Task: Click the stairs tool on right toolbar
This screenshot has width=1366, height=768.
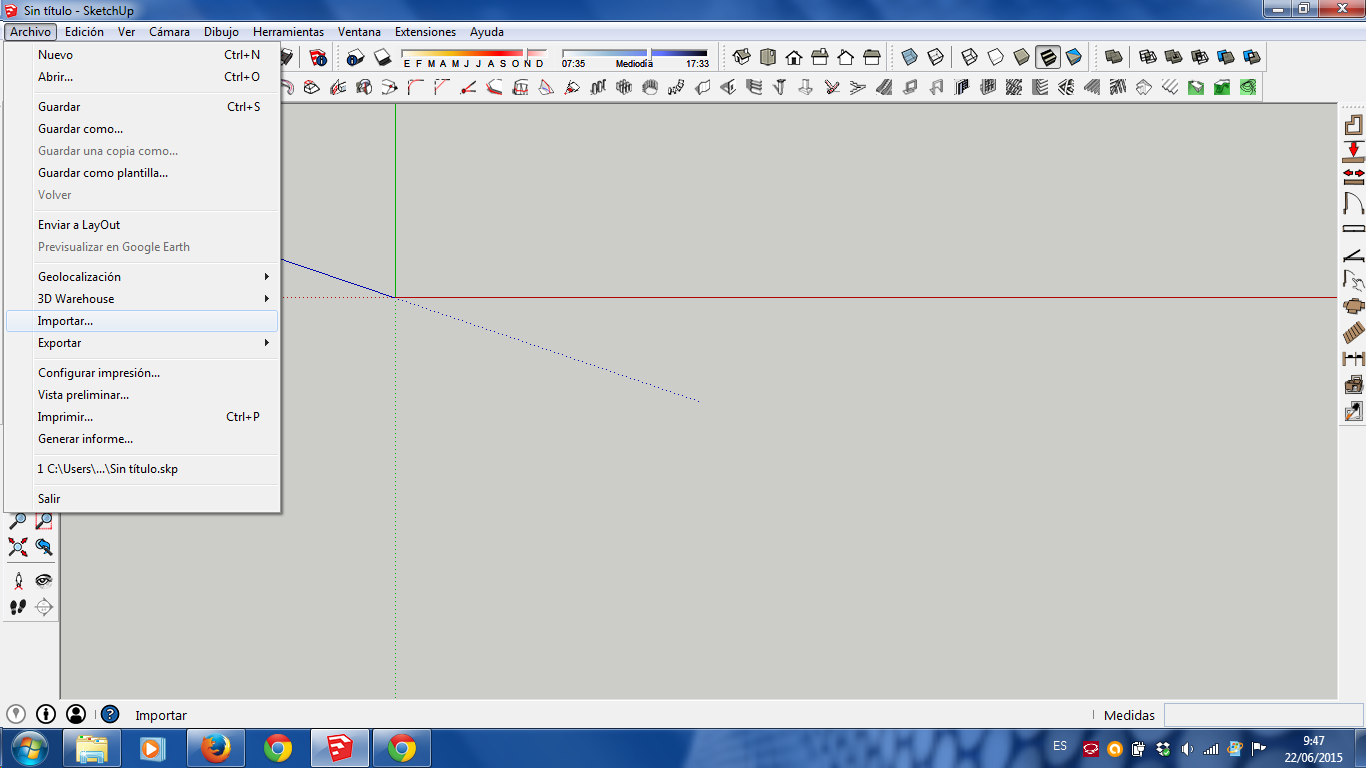Action: point(1353,333)
